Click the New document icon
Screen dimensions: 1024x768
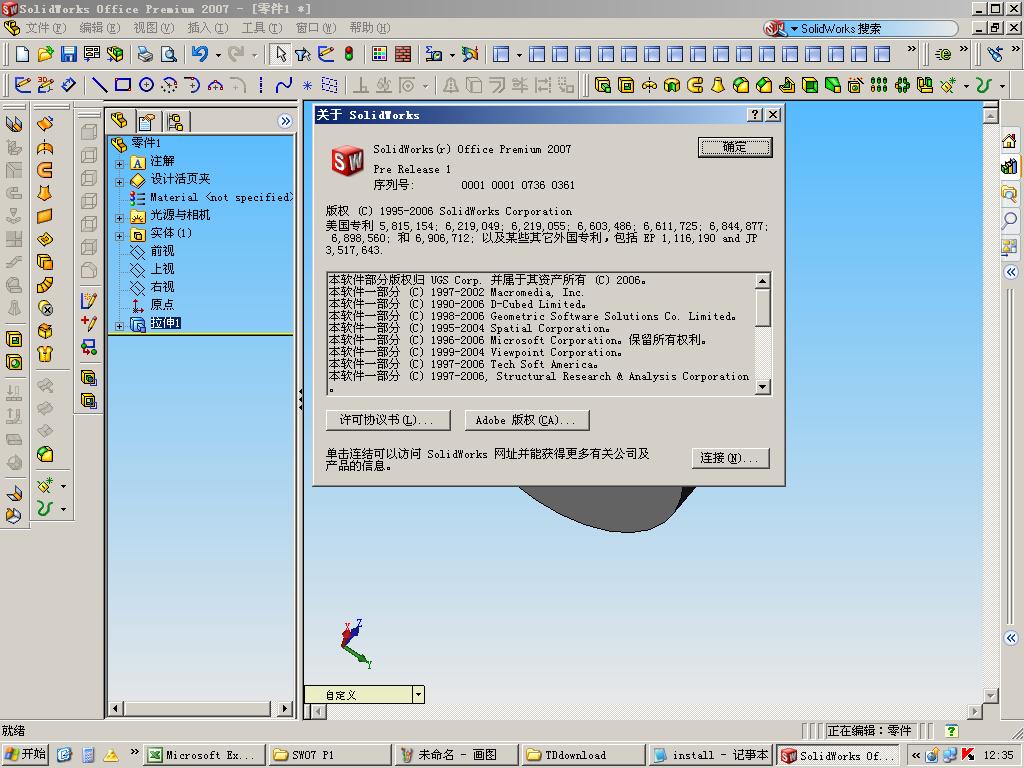click(x=22, y=54)
